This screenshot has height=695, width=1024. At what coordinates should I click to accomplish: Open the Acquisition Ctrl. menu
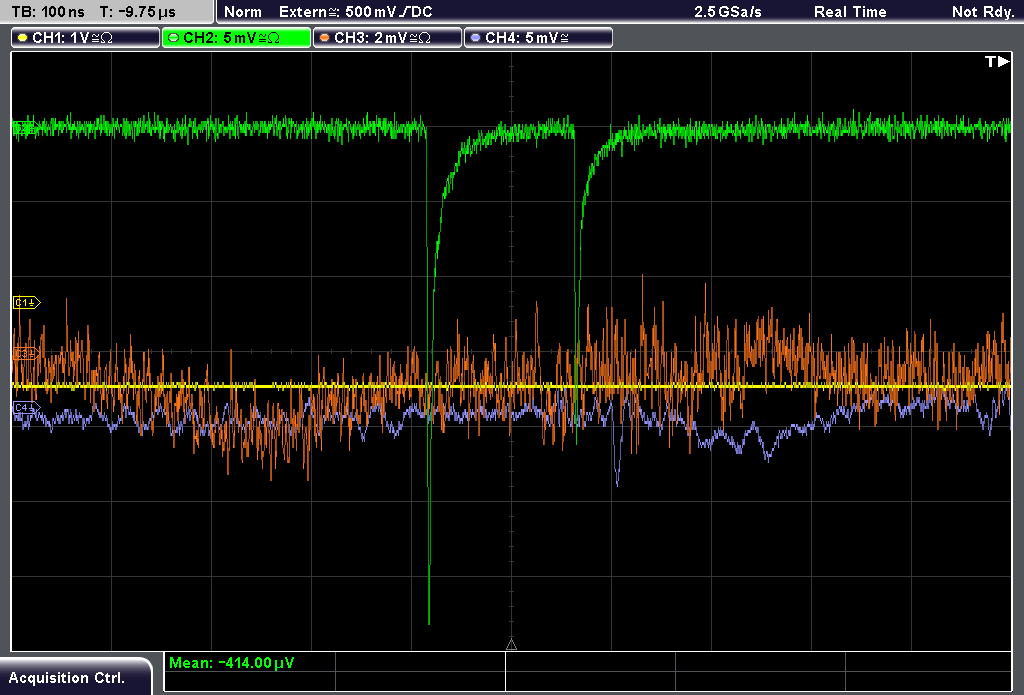[75, 677]
